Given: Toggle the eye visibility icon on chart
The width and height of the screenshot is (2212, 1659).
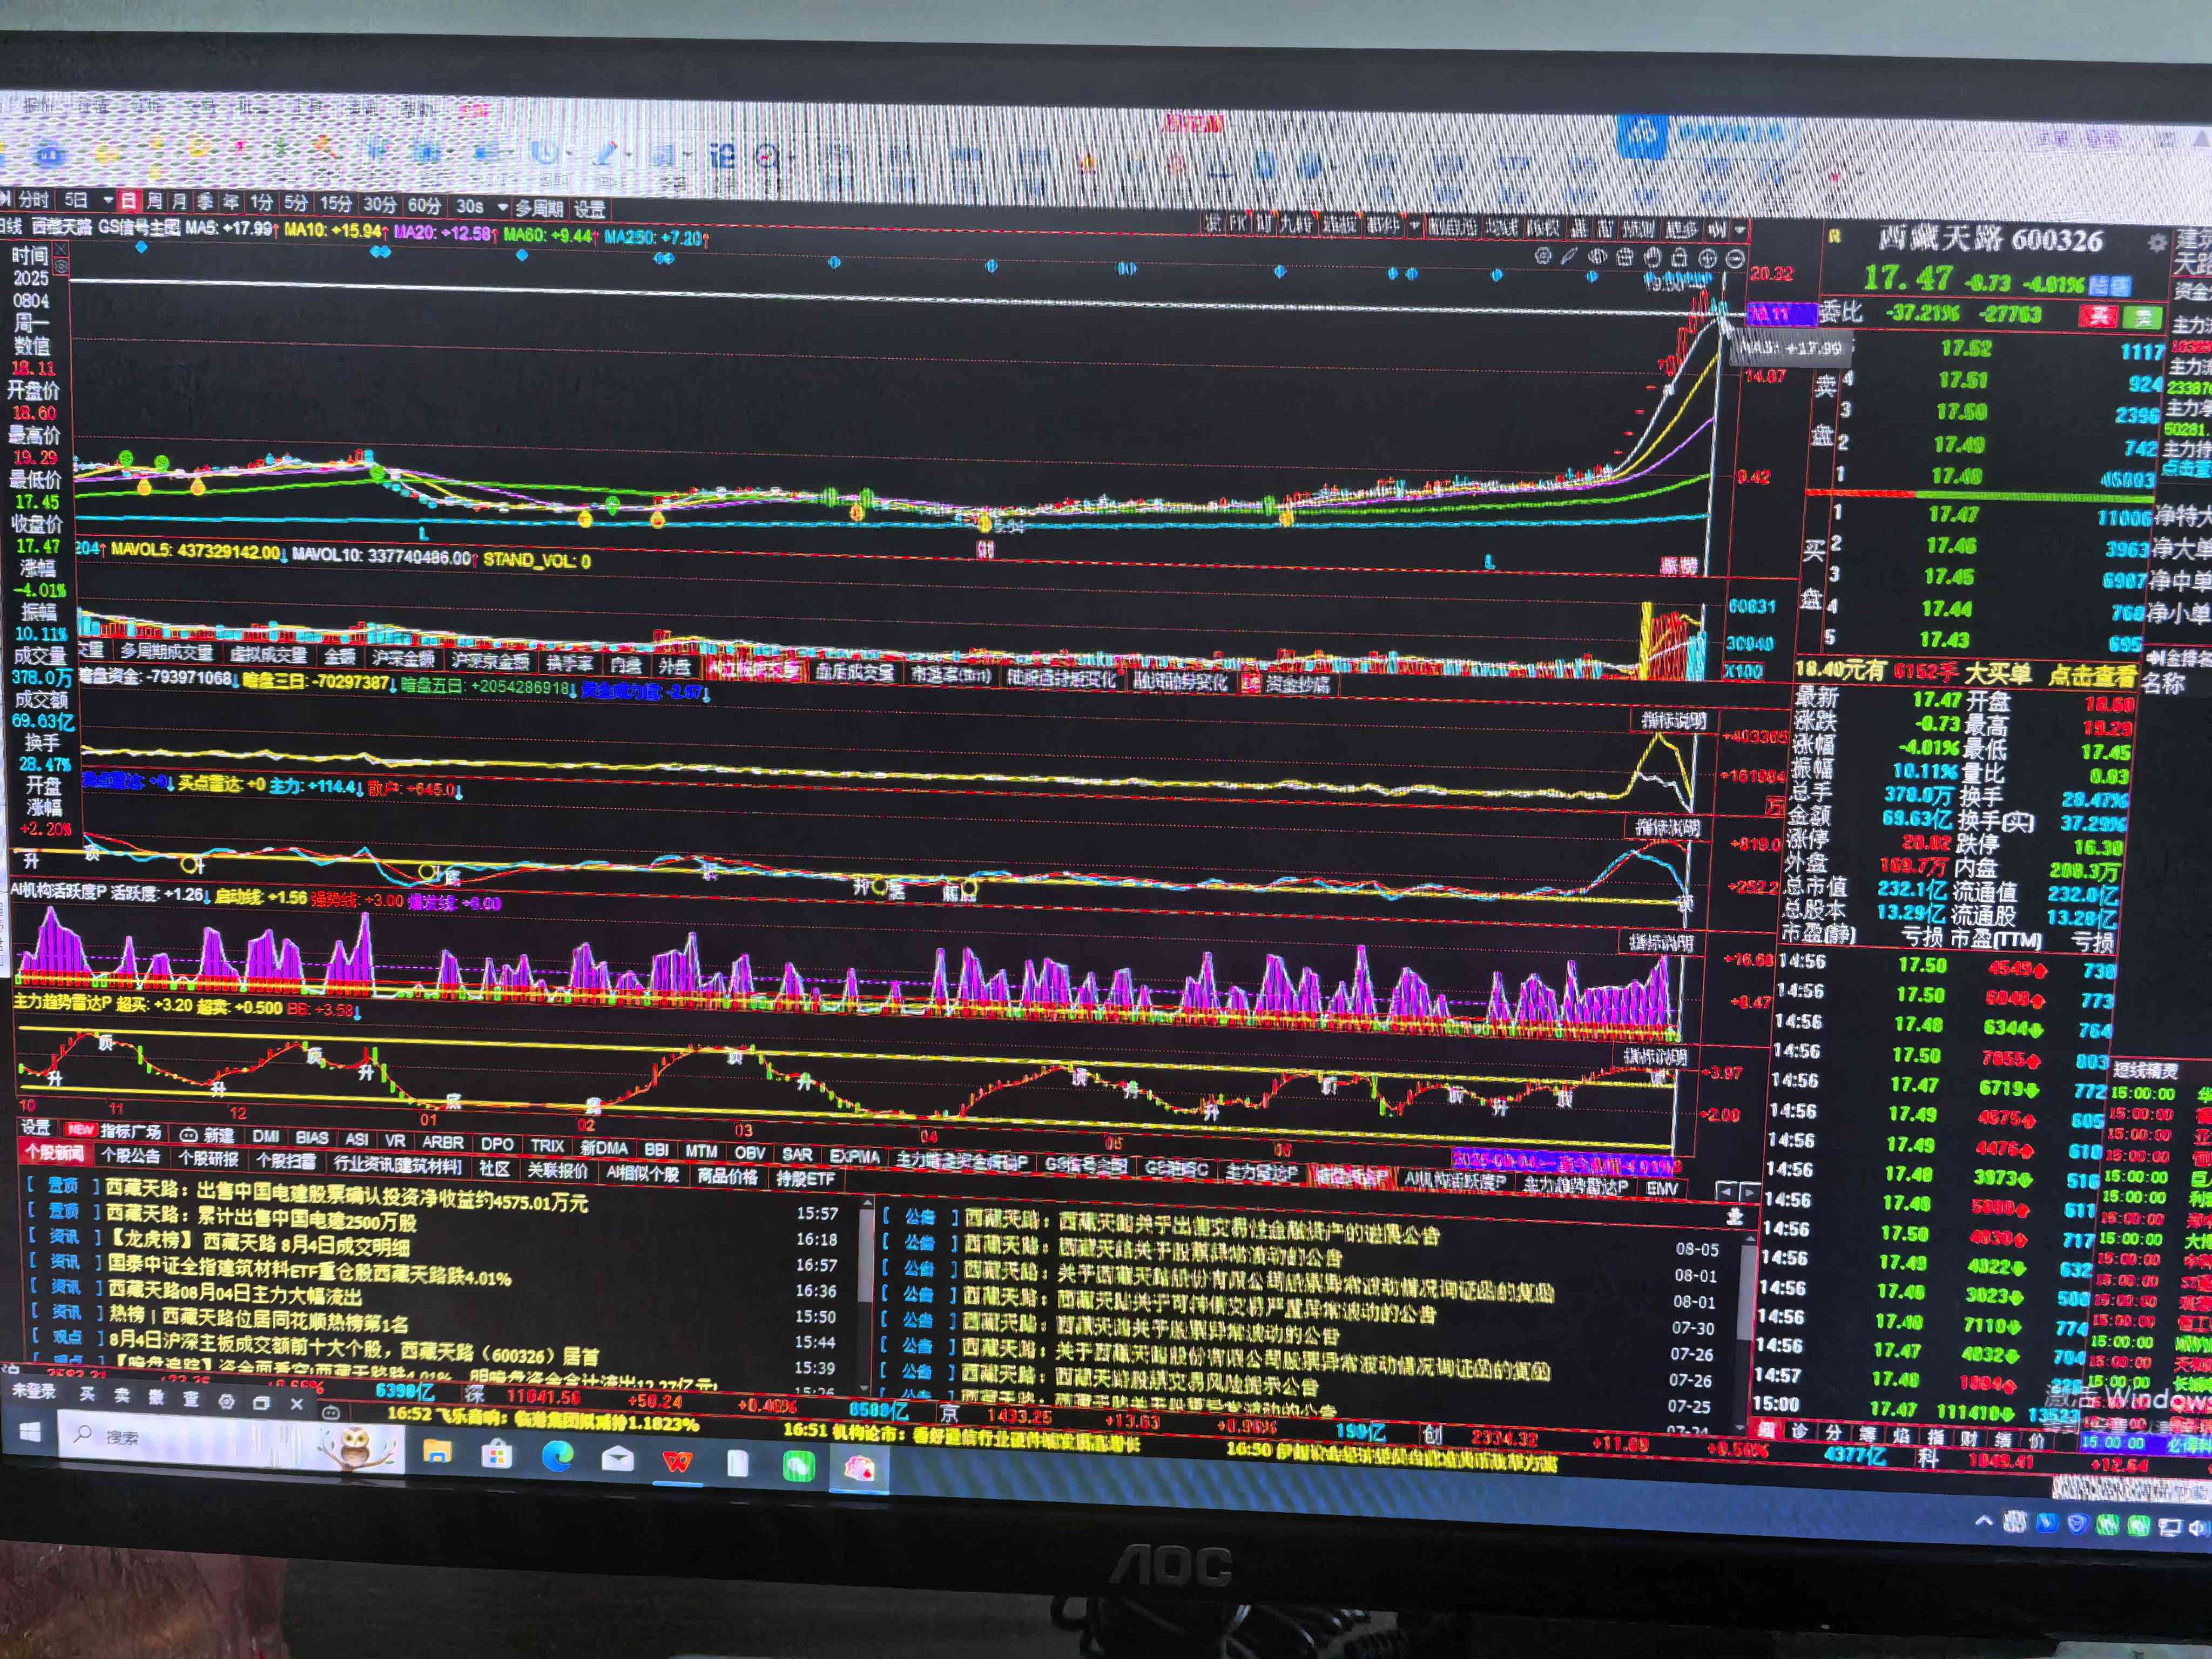Looking at the screenshot, I should pos(1598,256).
